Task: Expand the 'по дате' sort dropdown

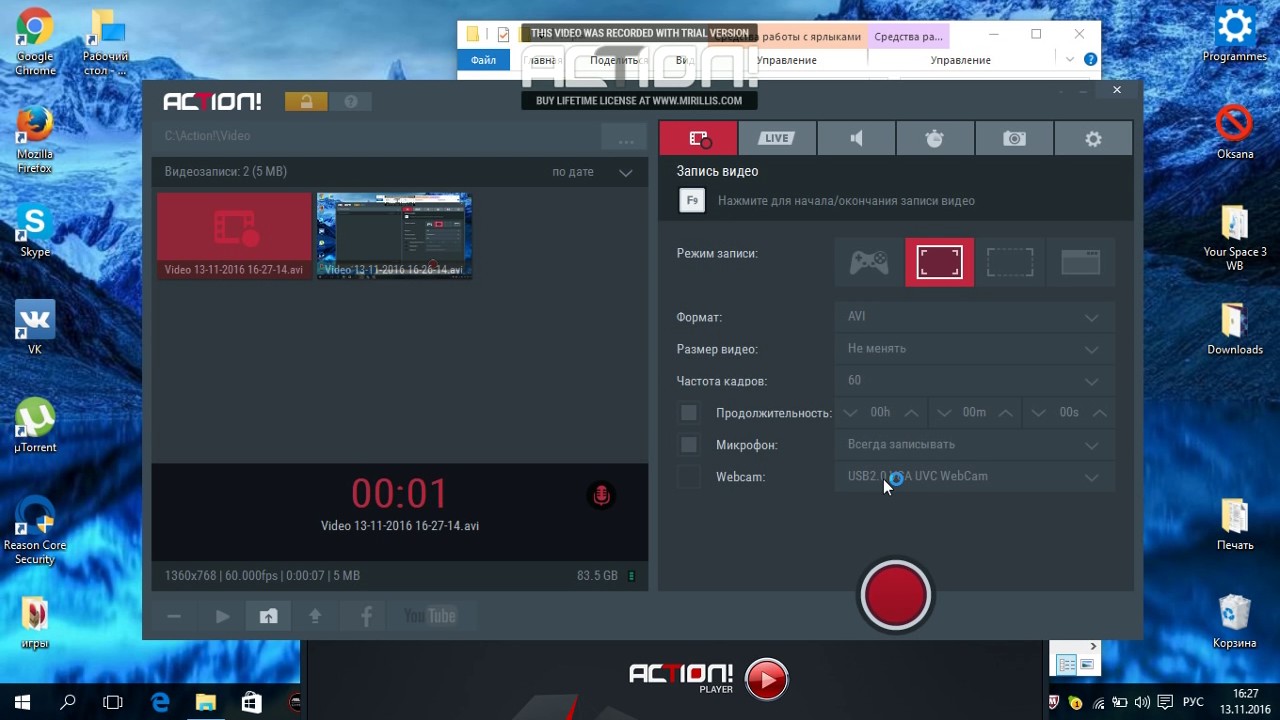Action: [x=592, y=172]
